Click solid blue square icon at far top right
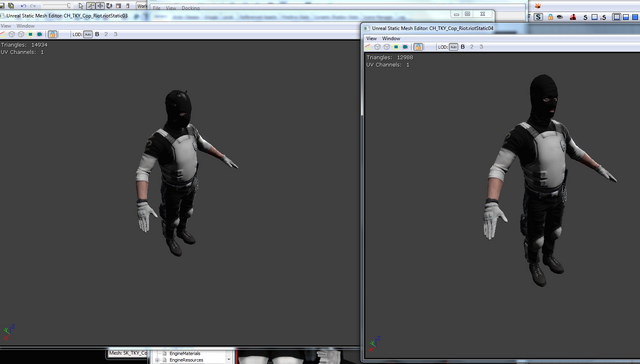The image size is (640, 364). (x=635, y=17)
